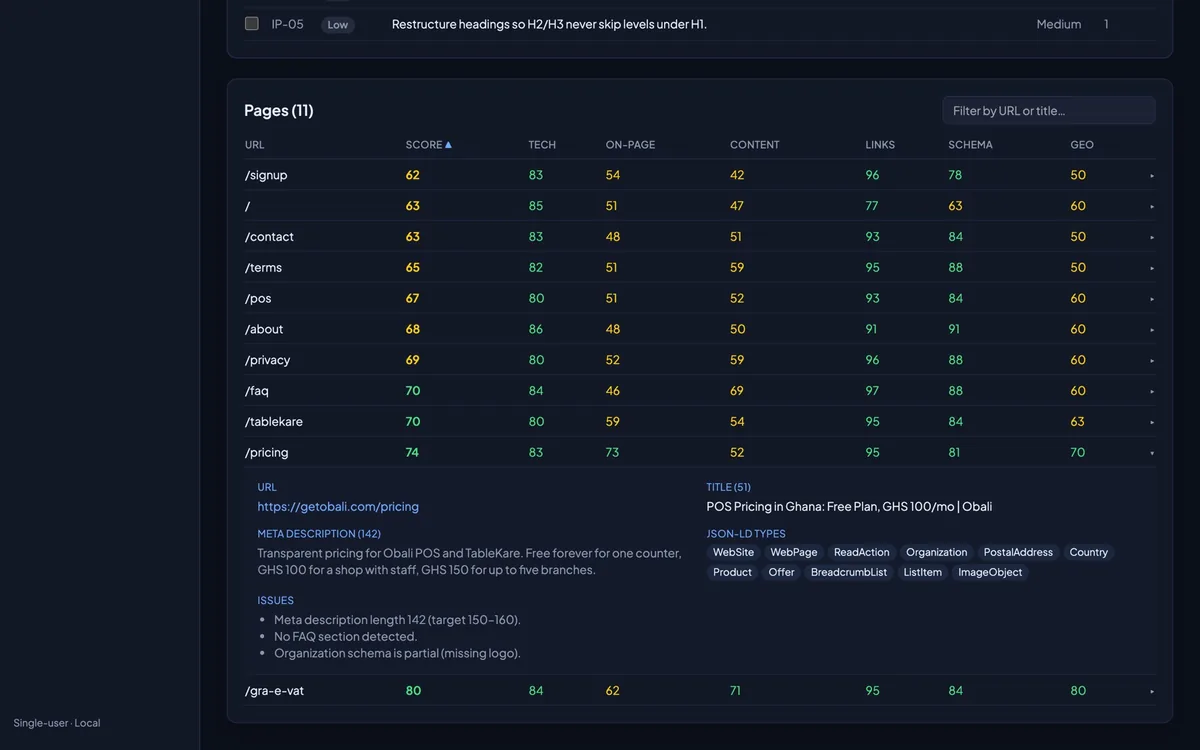Viewport: 1200px width, 750px height.
Task: Sort pages by the CONTENT column
Action: 755,145
